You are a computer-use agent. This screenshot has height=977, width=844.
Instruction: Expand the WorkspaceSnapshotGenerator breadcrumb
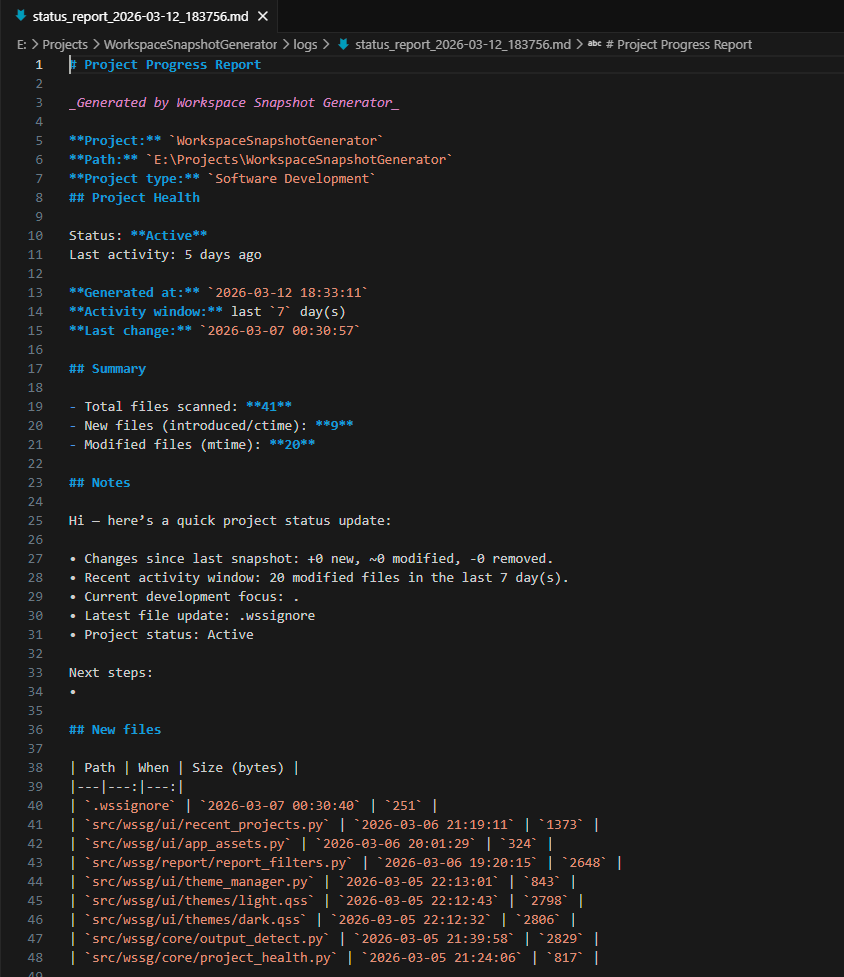[x=190, y=44]
